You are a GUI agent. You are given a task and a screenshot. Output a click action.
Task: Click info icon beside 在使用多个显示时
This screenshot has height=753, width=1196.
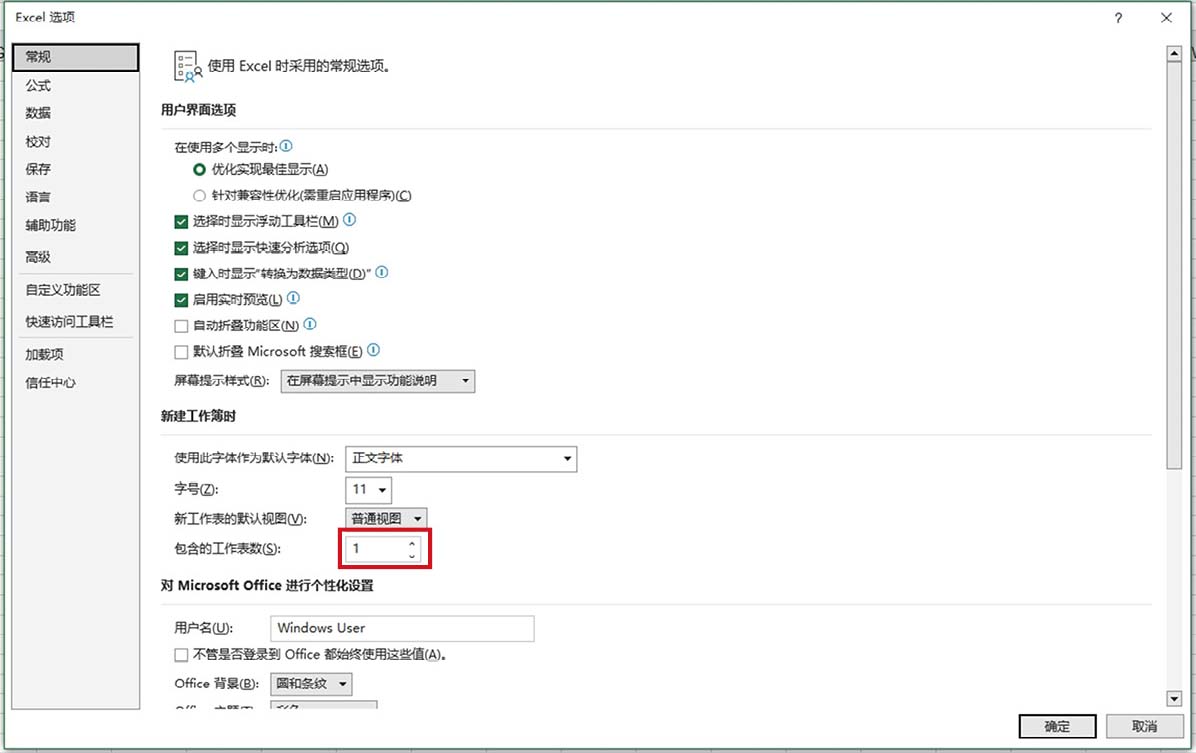coord(286,146)
